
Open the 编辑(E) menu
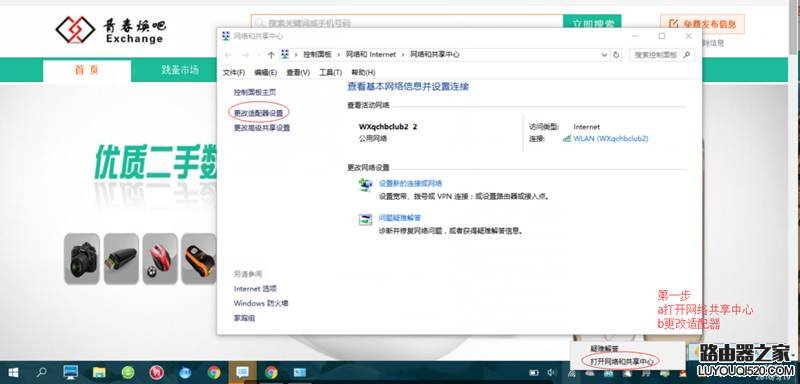coord(265,73)
